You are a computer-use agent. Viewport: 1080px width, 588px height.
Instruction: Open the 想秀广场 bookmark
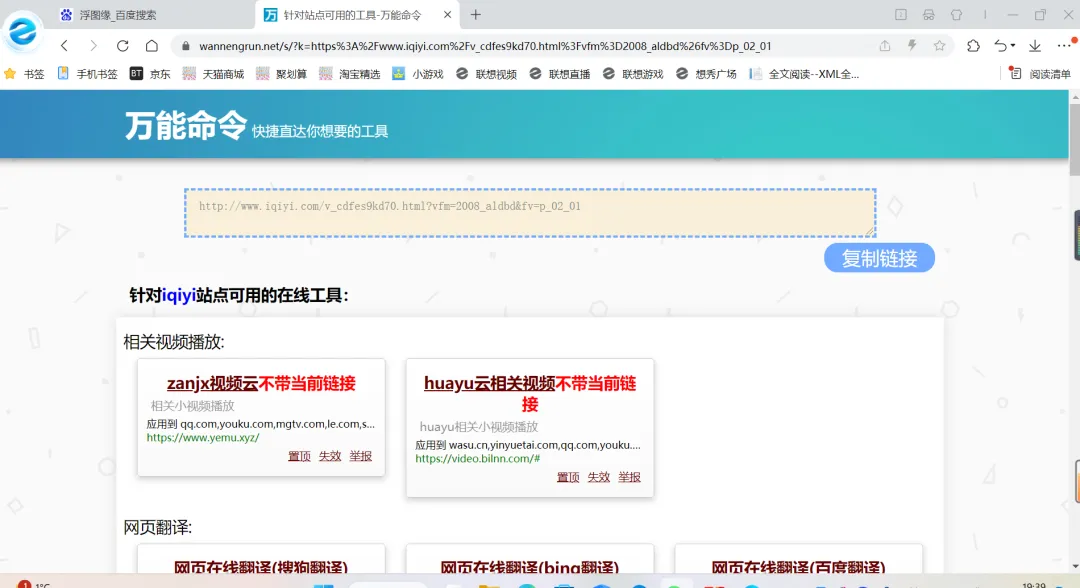(x=706, y=74)
